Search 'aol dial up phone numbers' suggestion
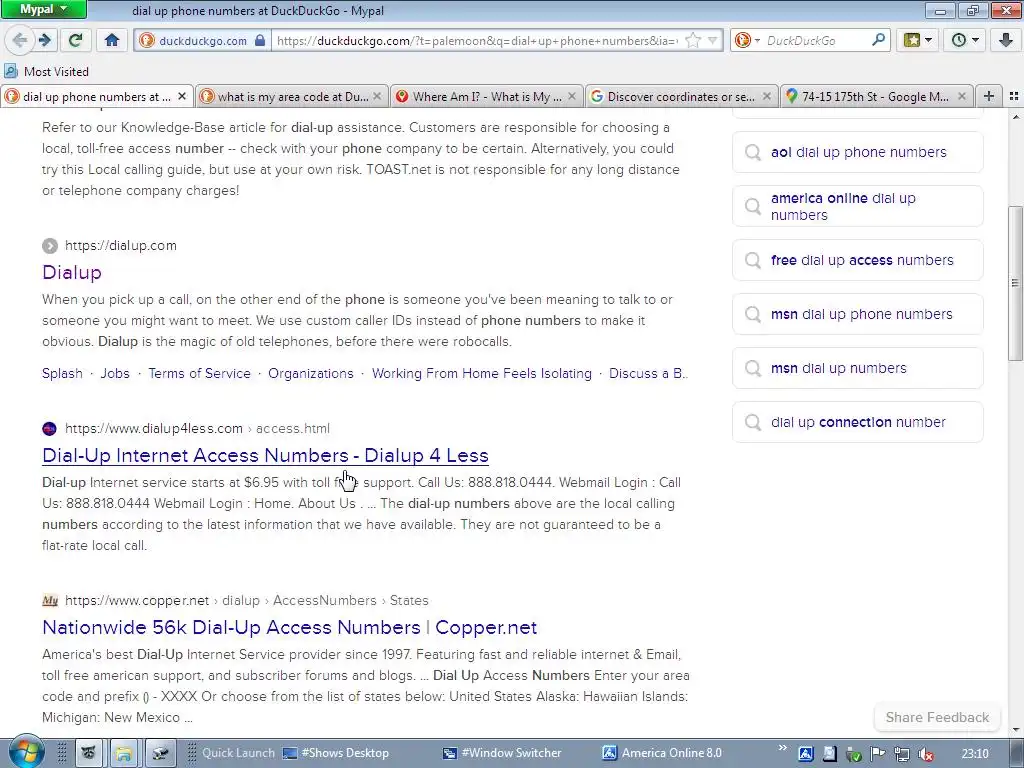The height and width of the screenshot is (768, 1024). click(857, 152)
